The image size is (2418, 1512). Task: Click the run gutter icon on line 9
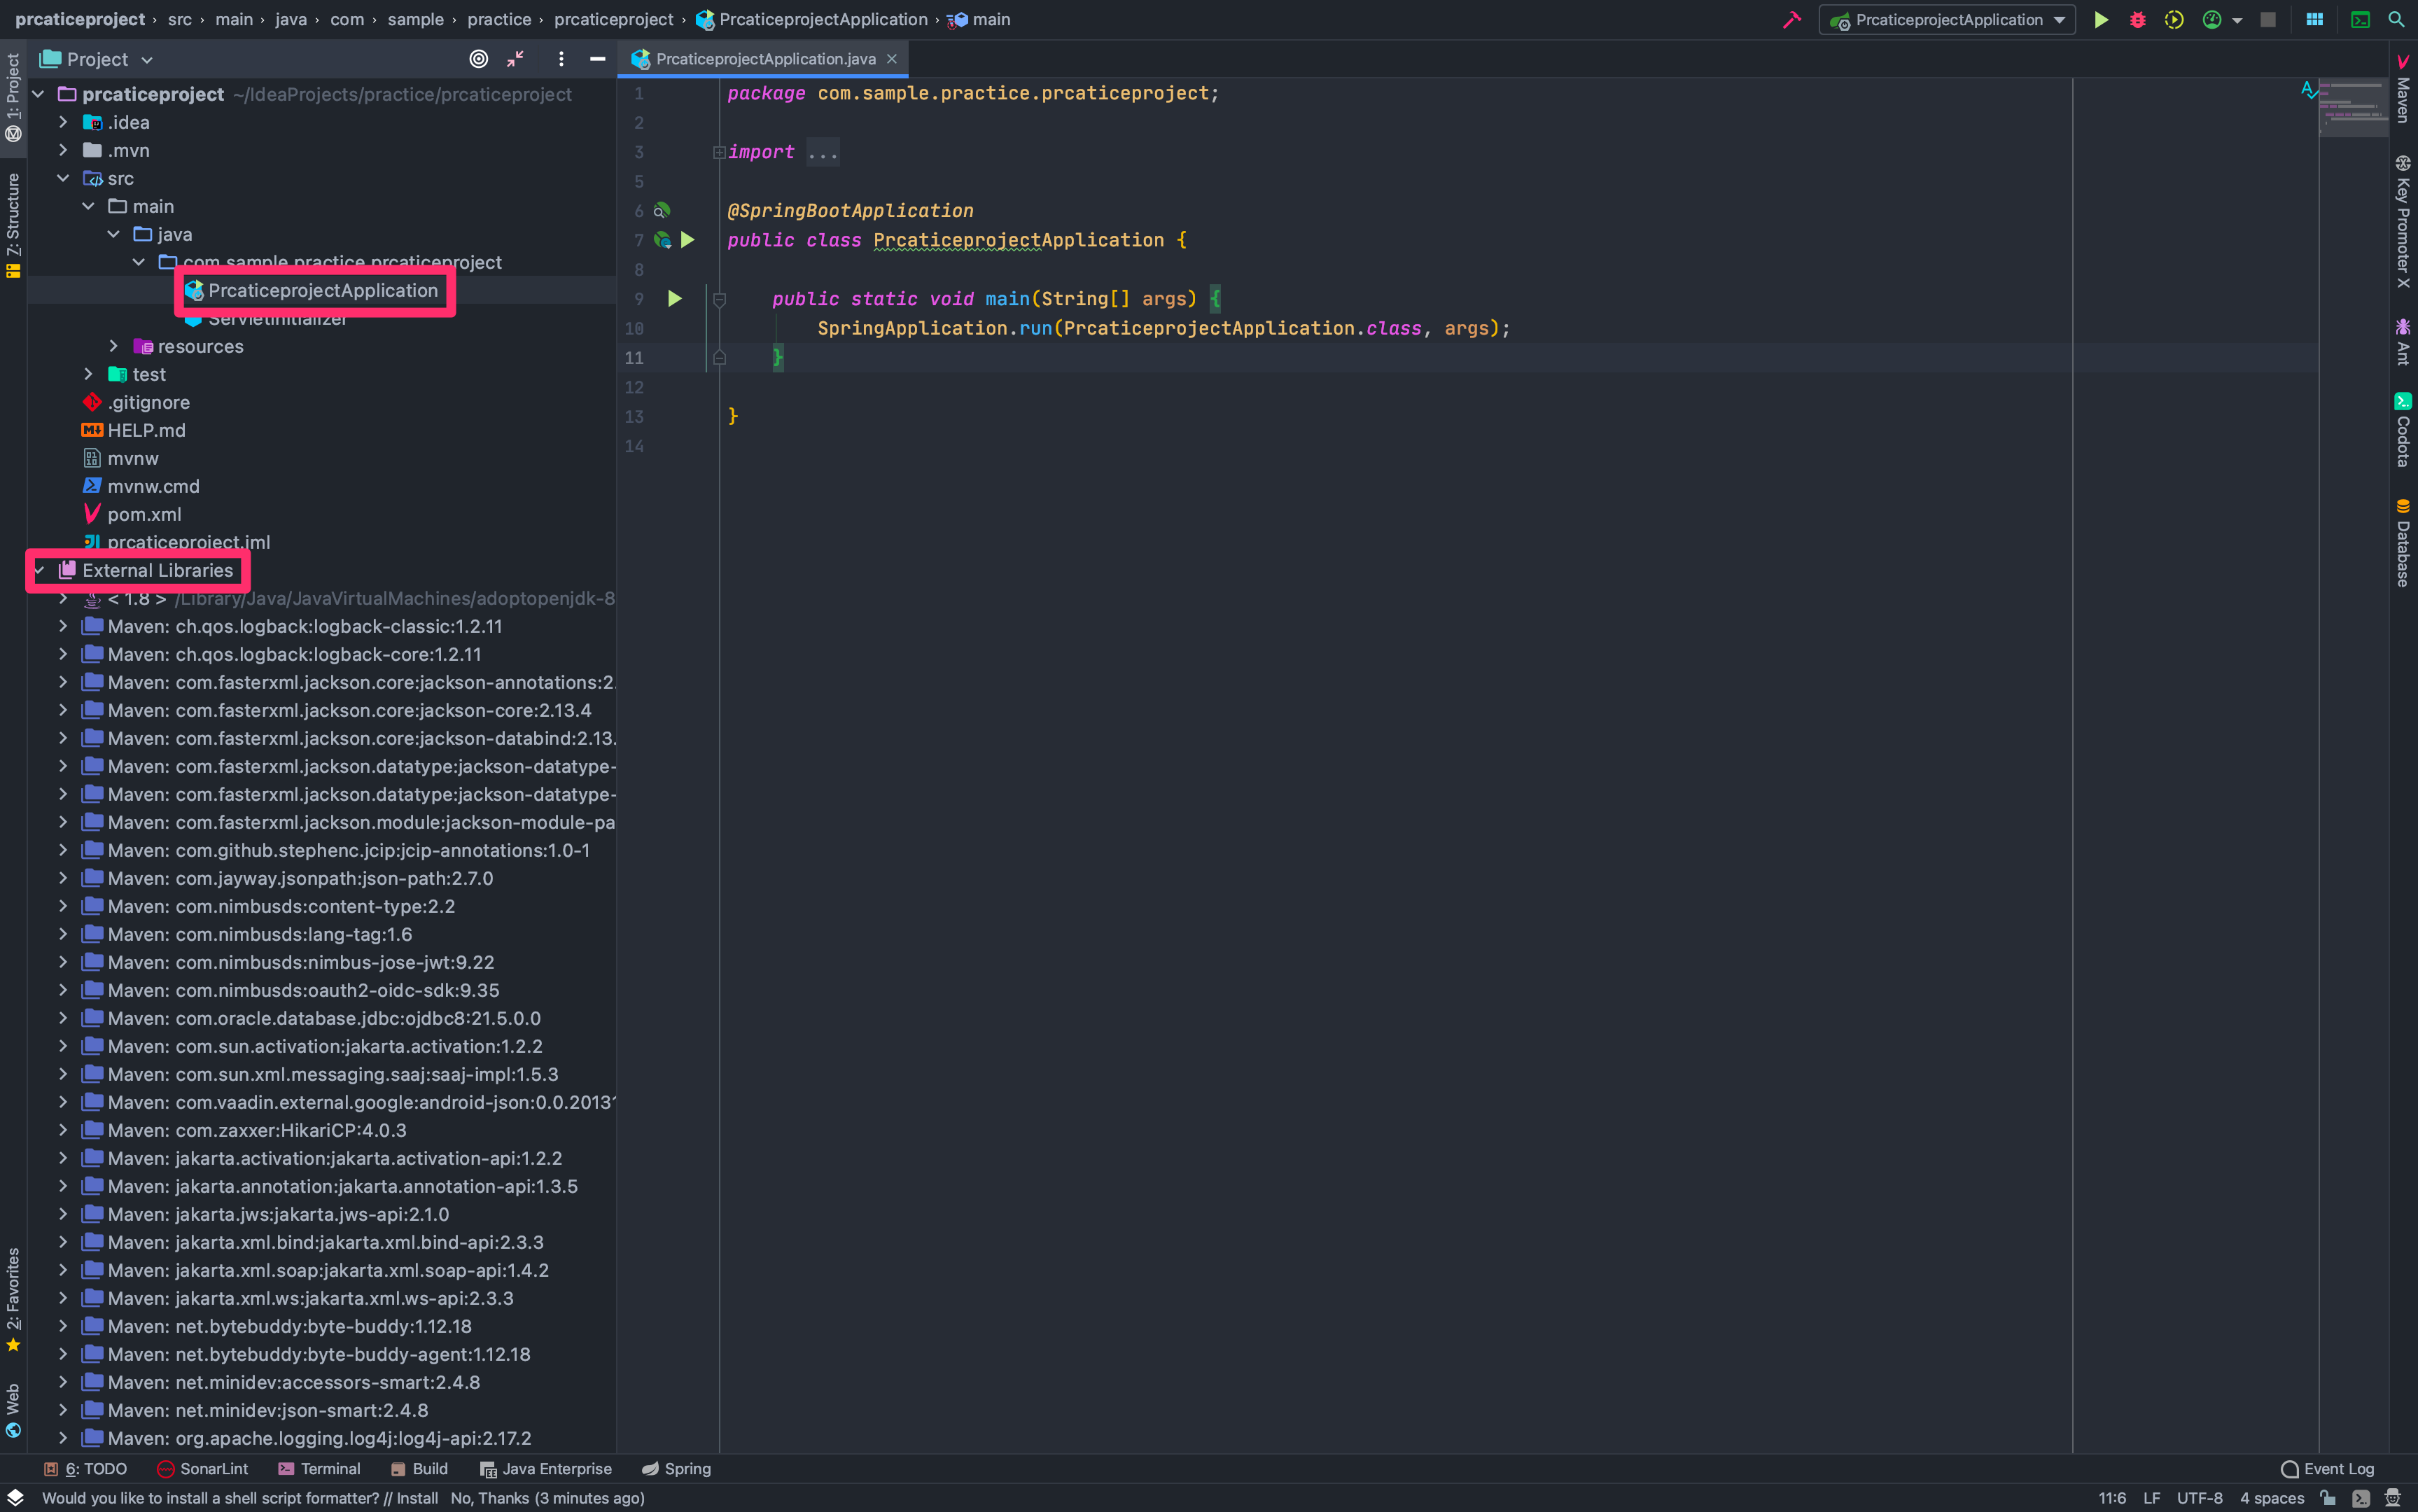click(x=675, y=299)
